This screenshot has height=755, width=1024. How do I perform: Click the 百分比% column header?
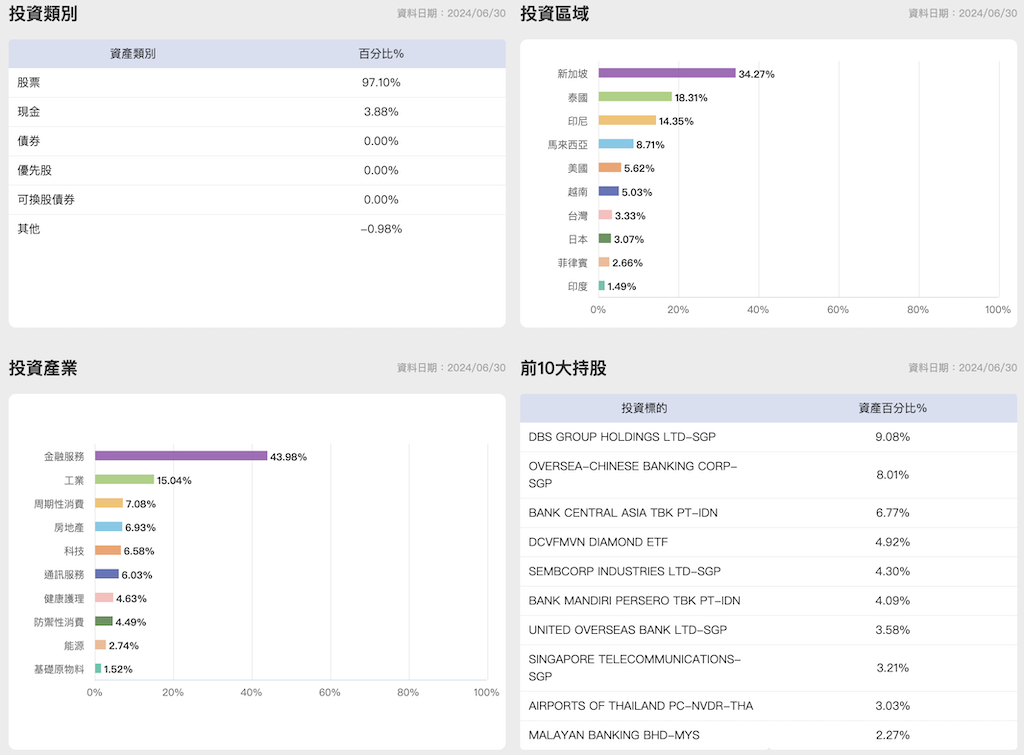[x=381, y=54]
